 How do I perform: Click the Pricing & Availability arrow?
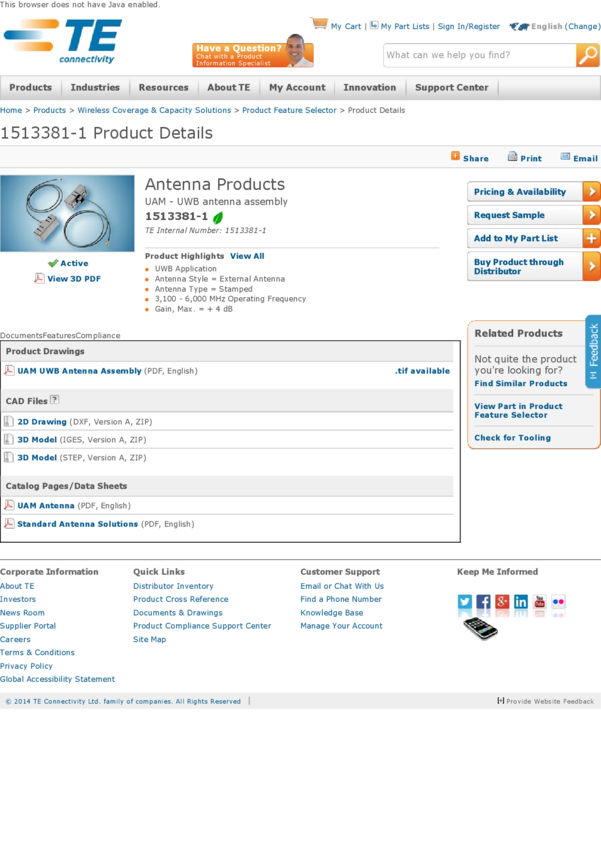(592, 191)
